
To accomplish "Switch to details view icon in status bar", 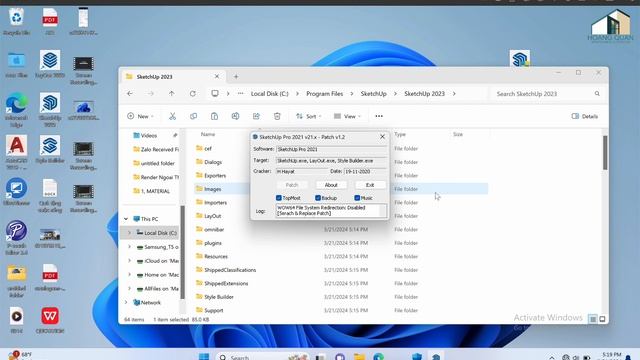I will pos(593,319).
